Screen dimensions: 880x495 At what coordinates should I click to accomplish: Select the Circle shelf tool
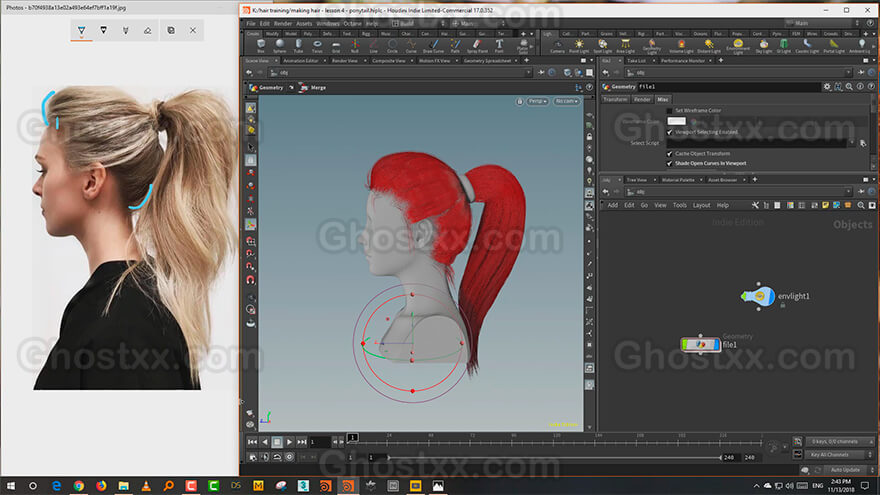click(392, 46)
